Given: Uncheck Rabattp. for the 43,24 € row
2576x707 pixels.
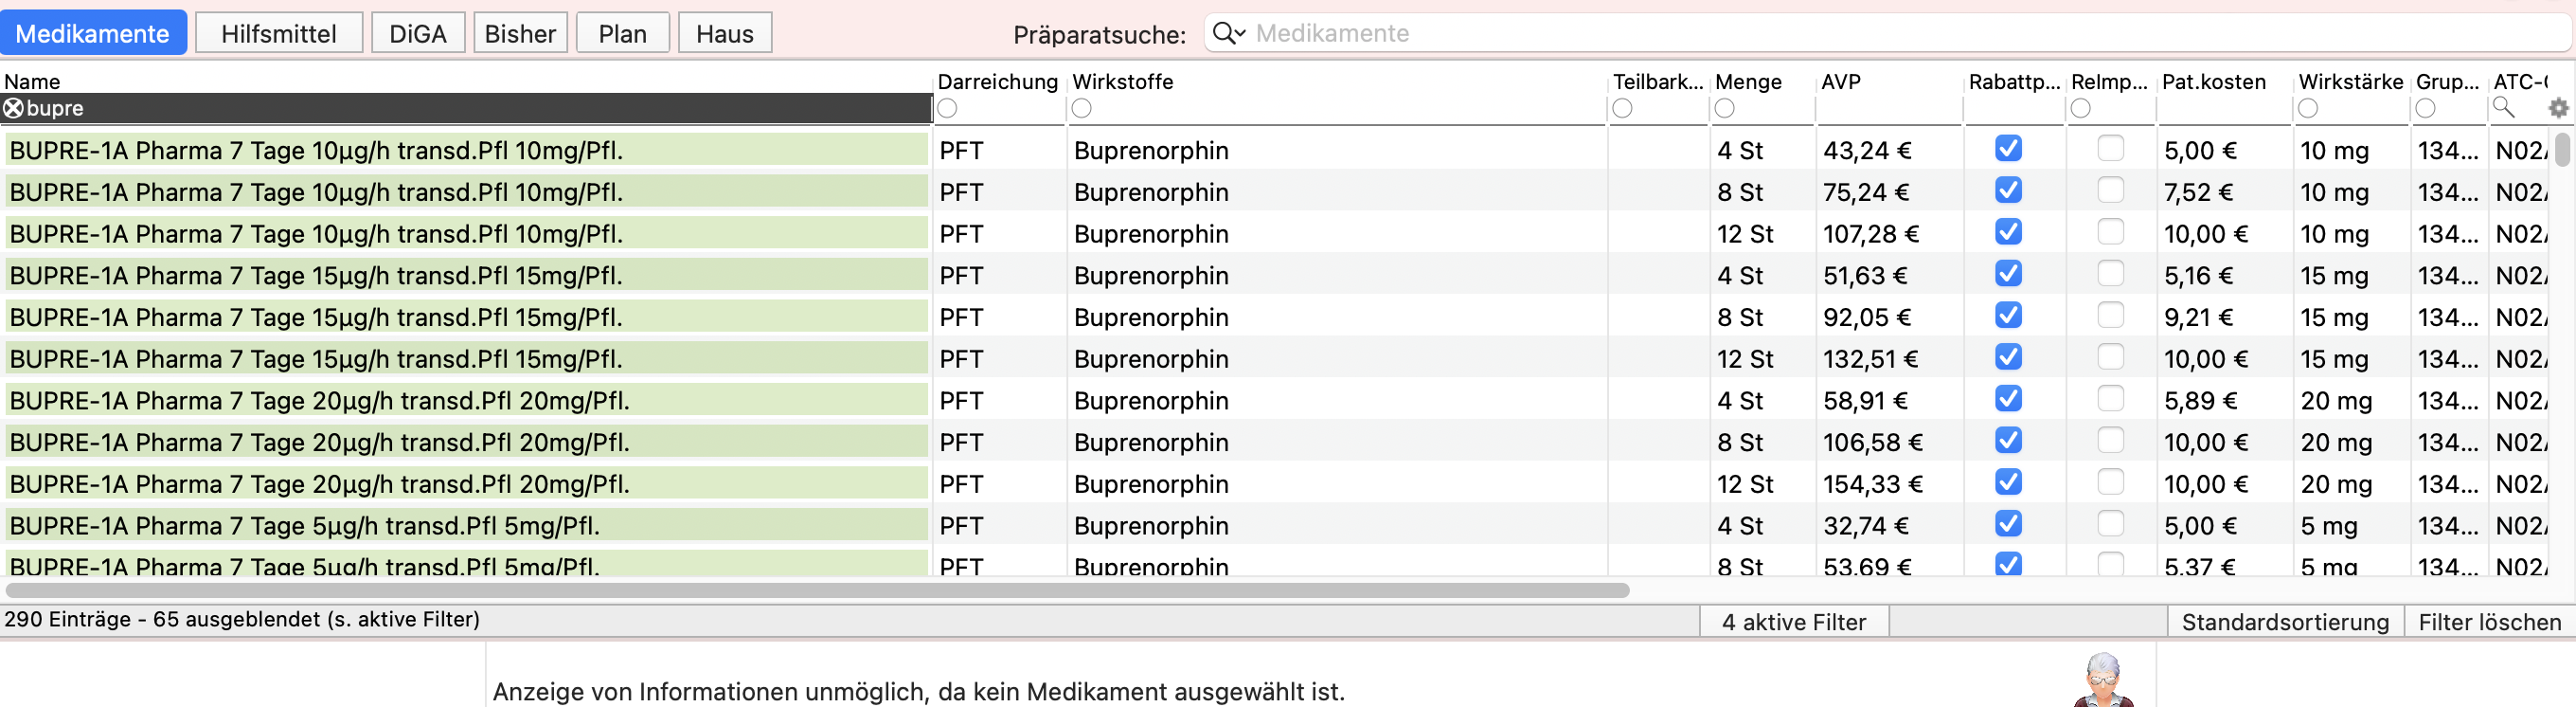Looking at the screenshot, I should click(x=2008, y=149).
